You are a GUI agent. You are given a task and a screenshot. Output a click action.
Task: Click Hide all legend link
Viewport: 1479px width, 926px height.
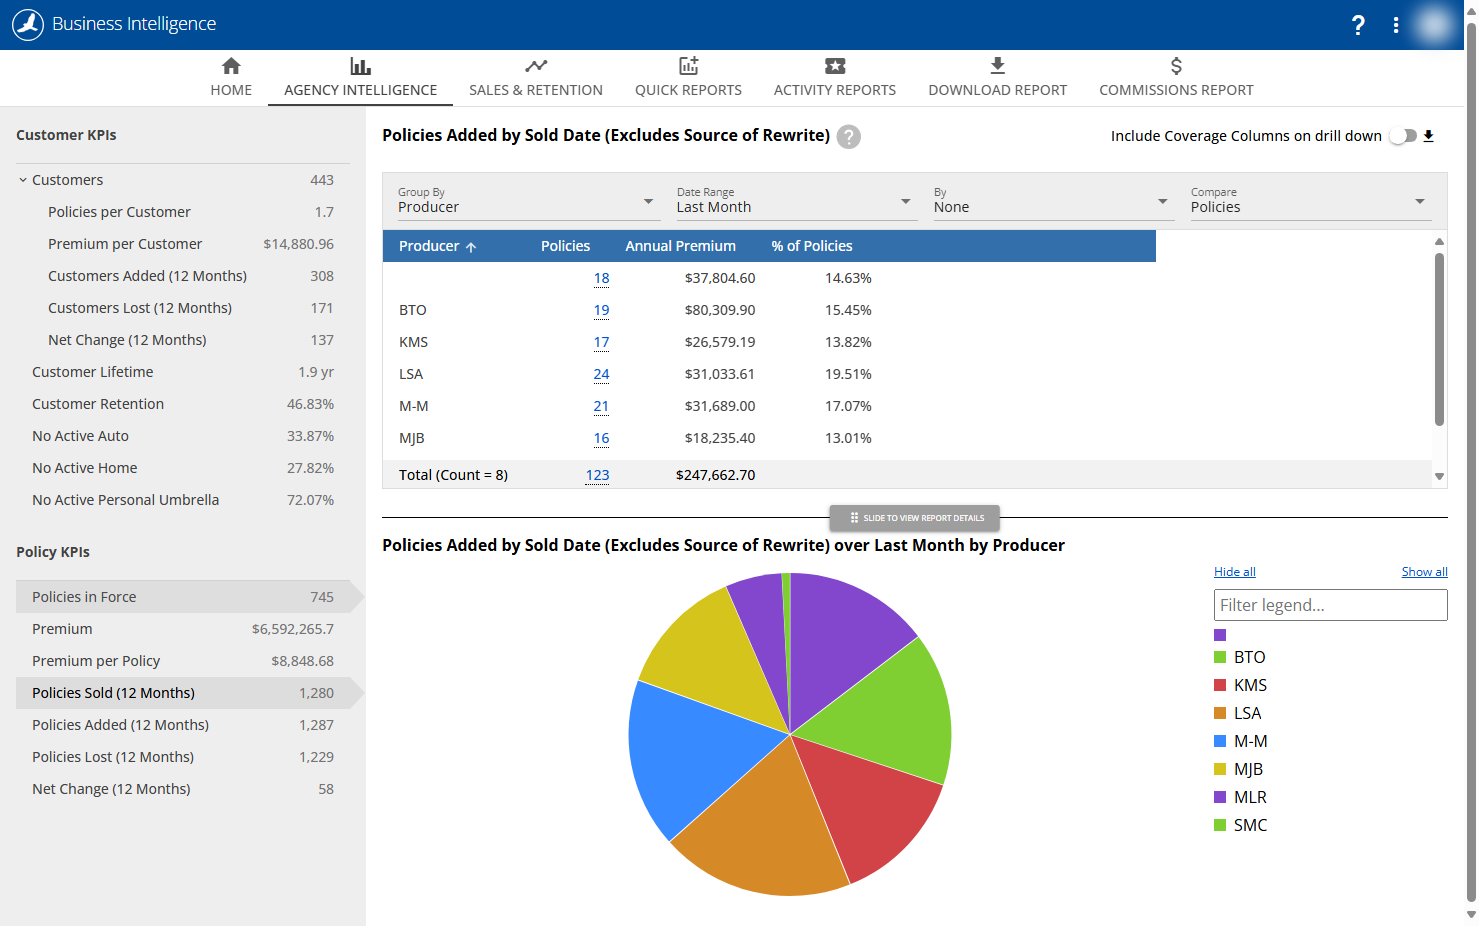click(x=1235, y=572)
